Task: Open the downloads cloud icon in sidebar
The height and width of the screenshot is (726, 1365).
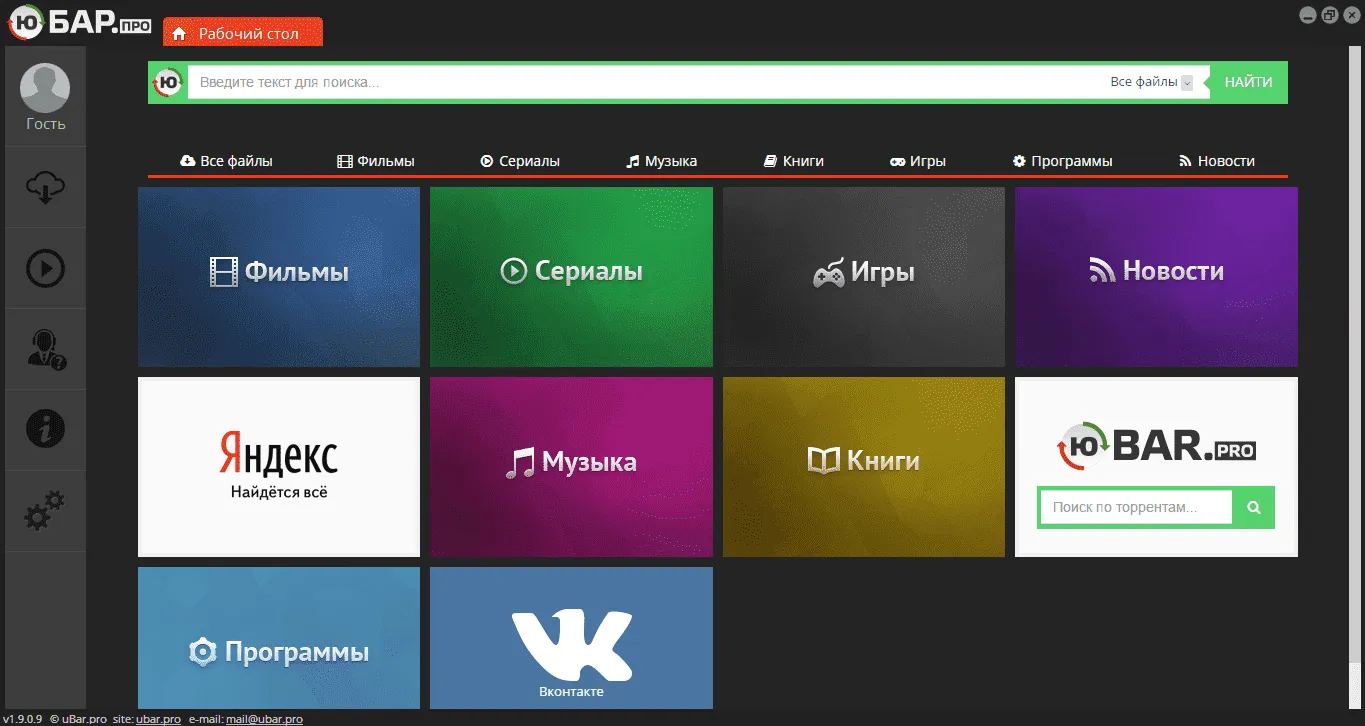Action: (45, 187)
